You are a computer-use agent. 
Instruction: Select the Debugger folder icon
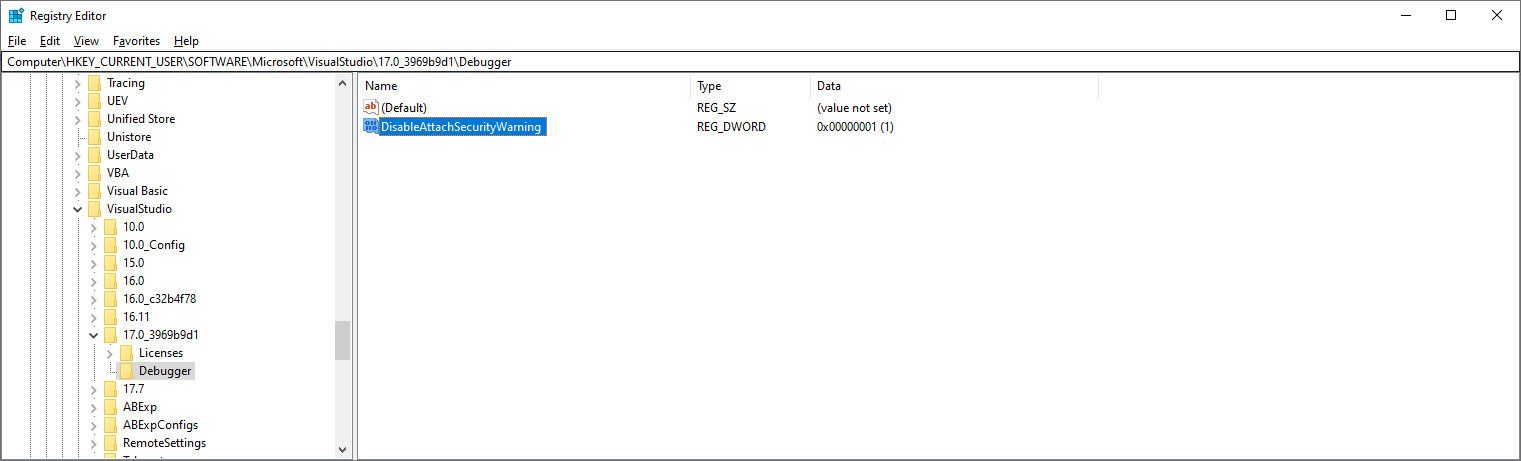coord(127,371)
